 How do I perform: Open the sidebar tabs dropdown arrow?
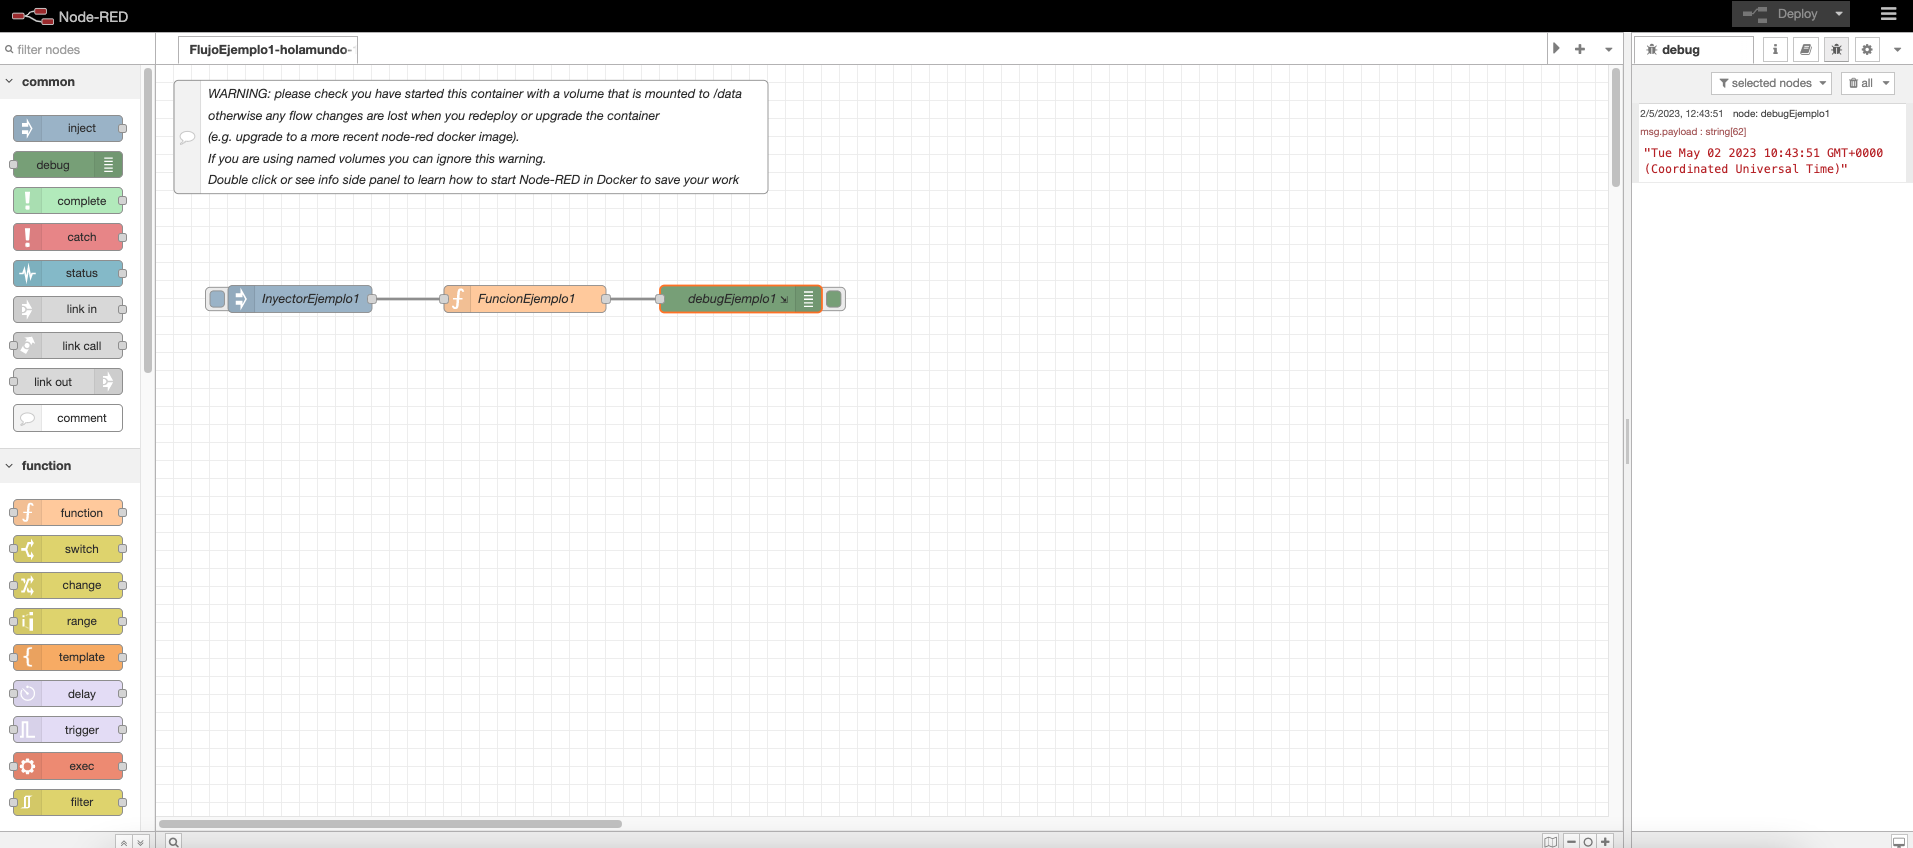point(1897,49)
